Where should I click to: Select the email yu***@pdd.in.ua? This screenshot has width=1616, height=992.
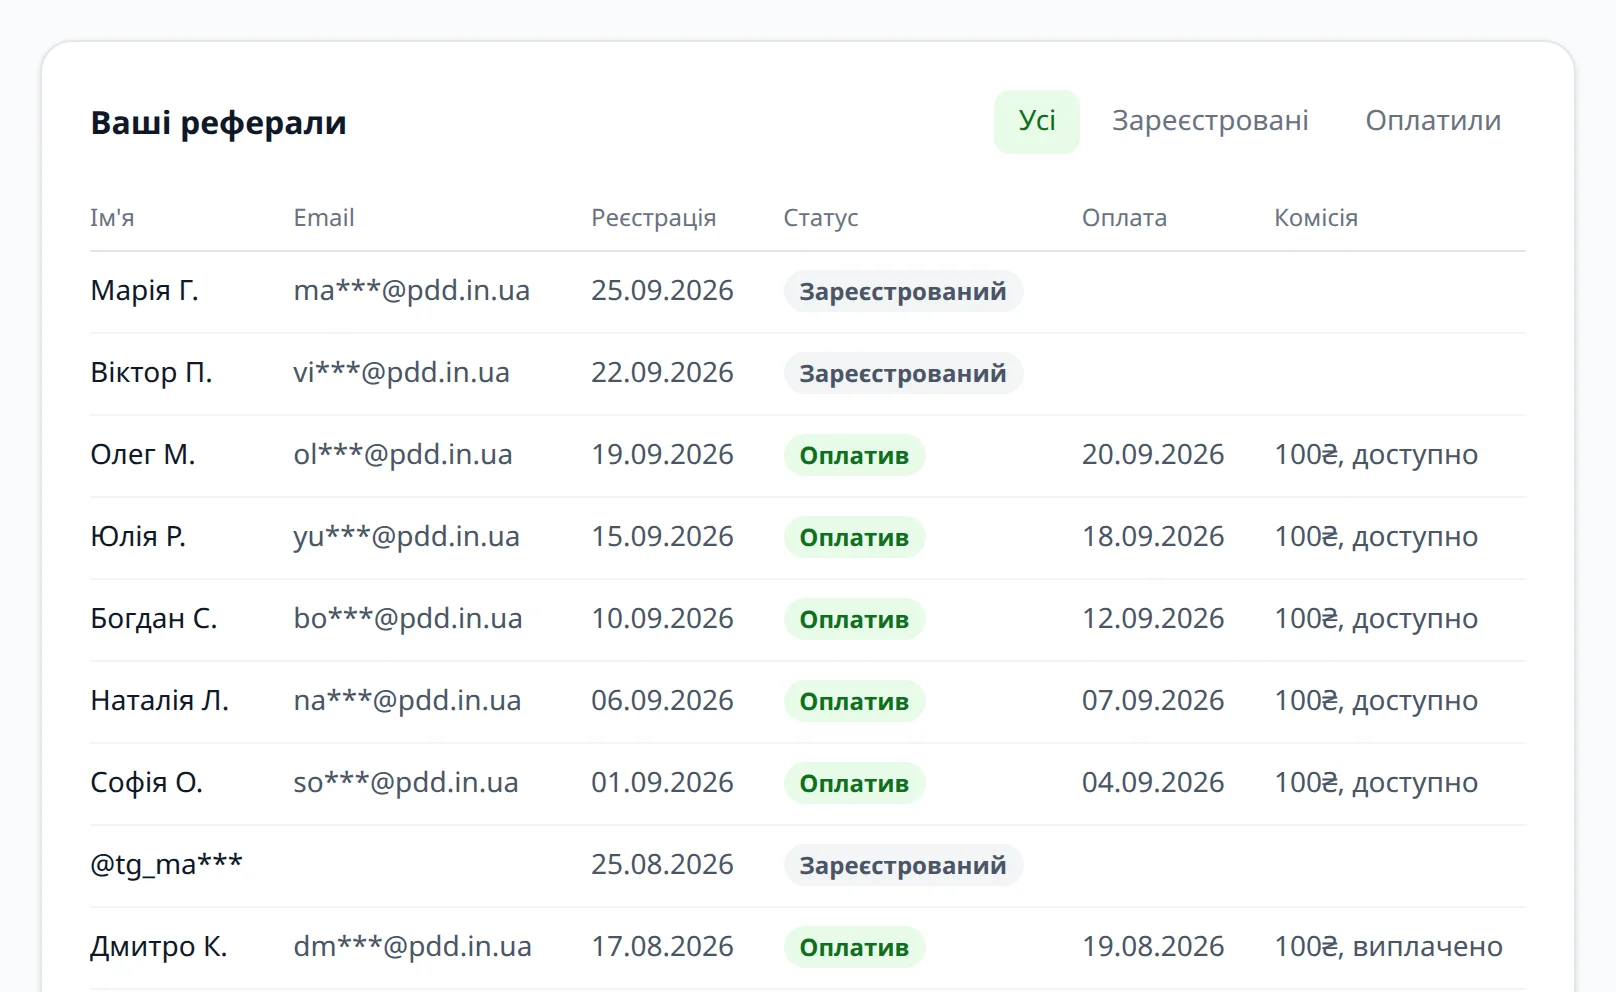(x=406, y=537)
